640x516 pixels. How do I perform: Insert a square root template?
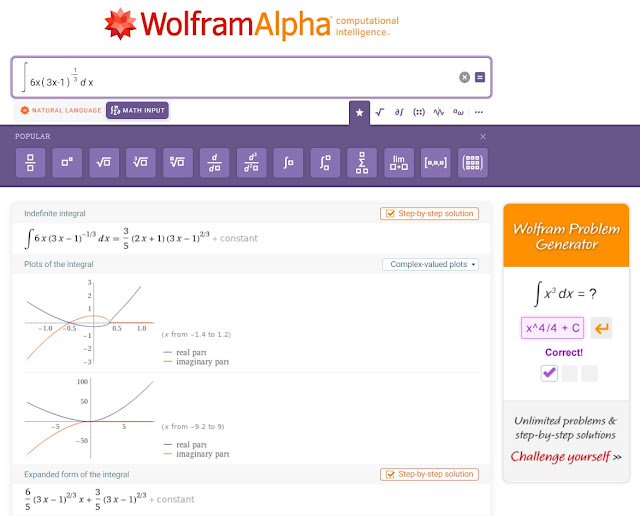tap(104, 163)
